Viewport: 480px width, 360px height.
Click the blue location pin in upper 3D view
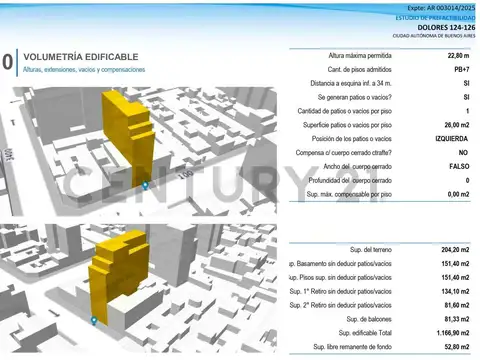point(145,185)
